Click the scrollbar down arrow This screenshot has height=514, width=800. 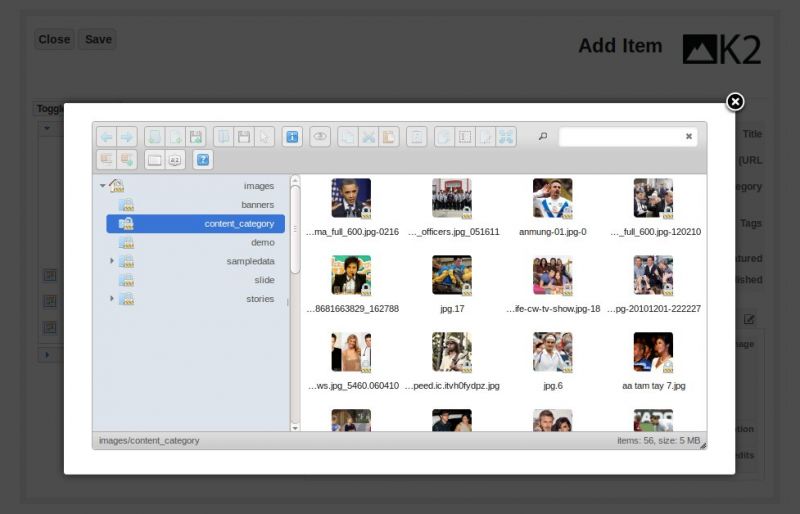pyautogui.click(x=295, y=427)
